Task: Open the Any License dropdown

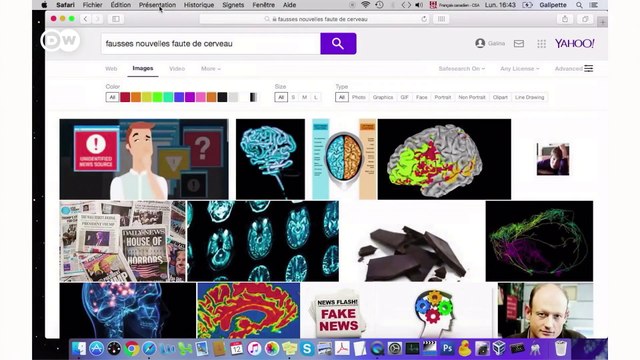Action: click(520, 69)
